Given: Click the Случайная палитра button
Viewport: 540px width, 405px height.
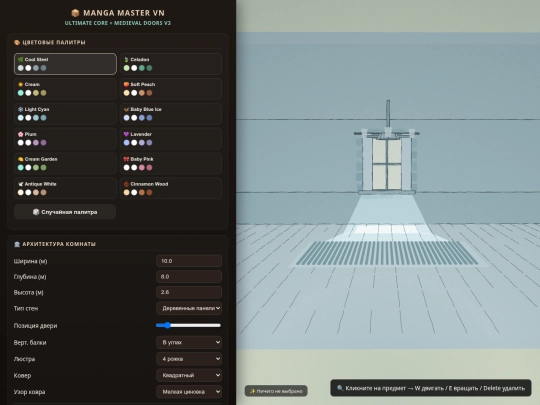Looking at the screenshot, I should 65,212.
